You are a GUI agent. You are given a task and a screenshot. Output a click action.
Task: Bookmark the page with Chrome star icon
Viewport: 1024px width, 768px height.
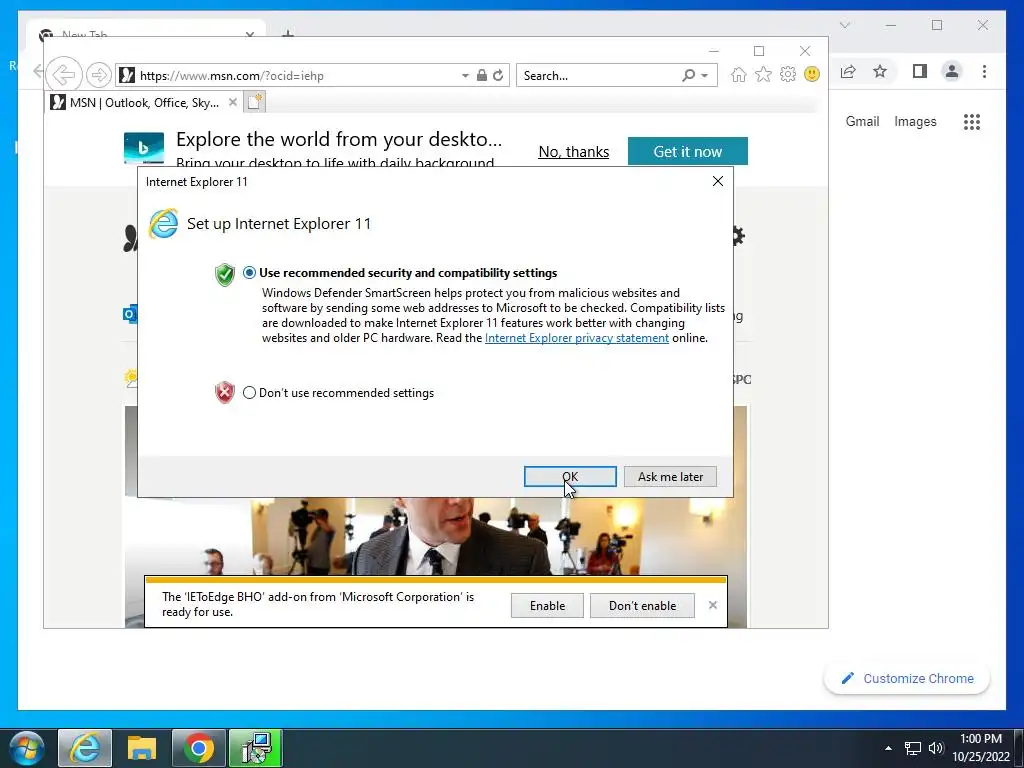pyautogui.click(x=880, y=71)
